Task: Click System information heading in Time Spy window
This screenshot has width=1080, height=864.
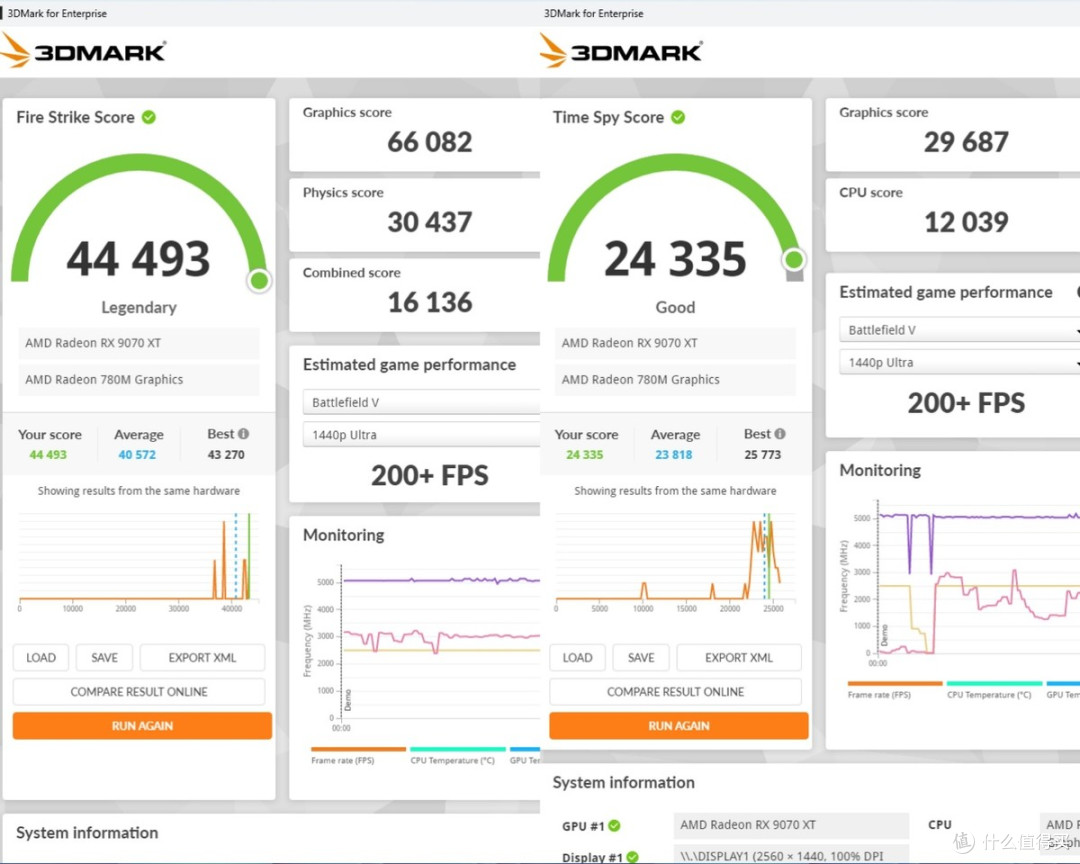Action: (624, 782)
